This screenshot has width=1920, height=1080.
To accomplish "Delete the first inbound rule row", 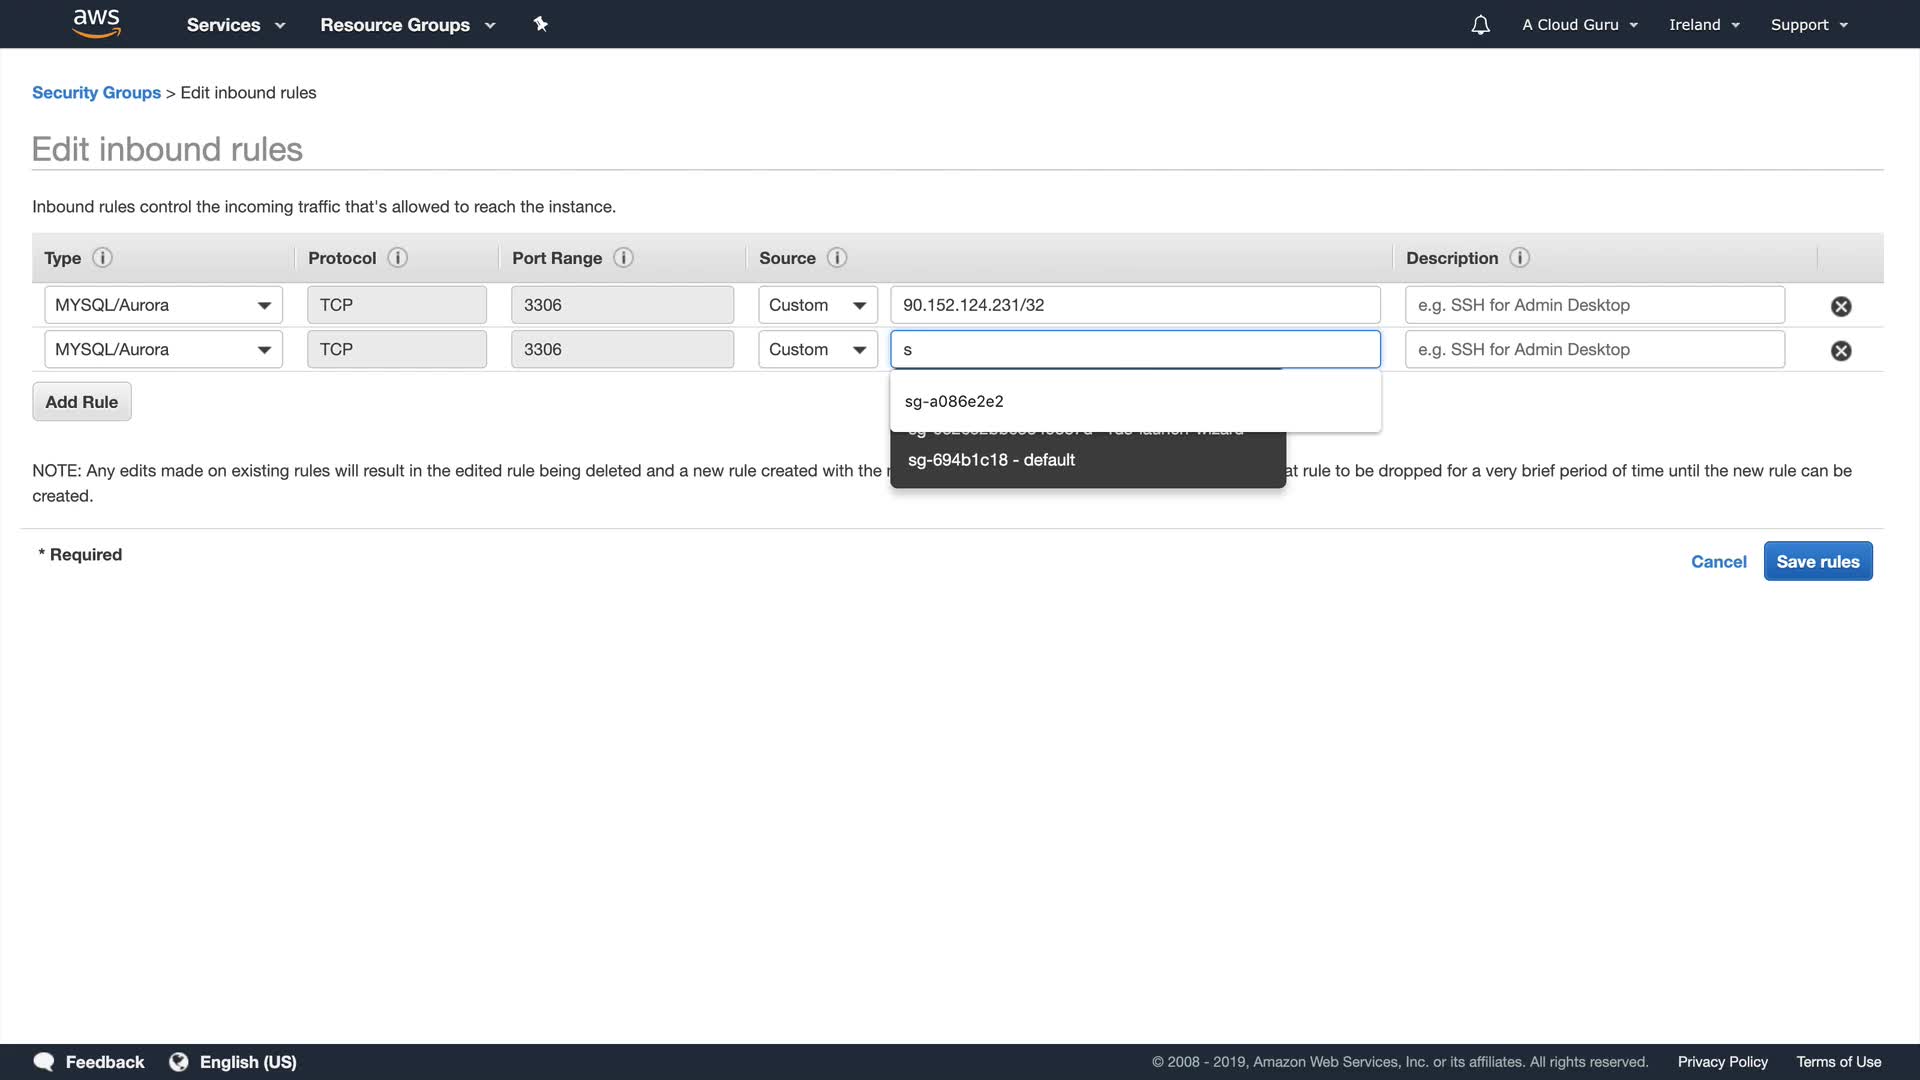I will [1840, 306].
